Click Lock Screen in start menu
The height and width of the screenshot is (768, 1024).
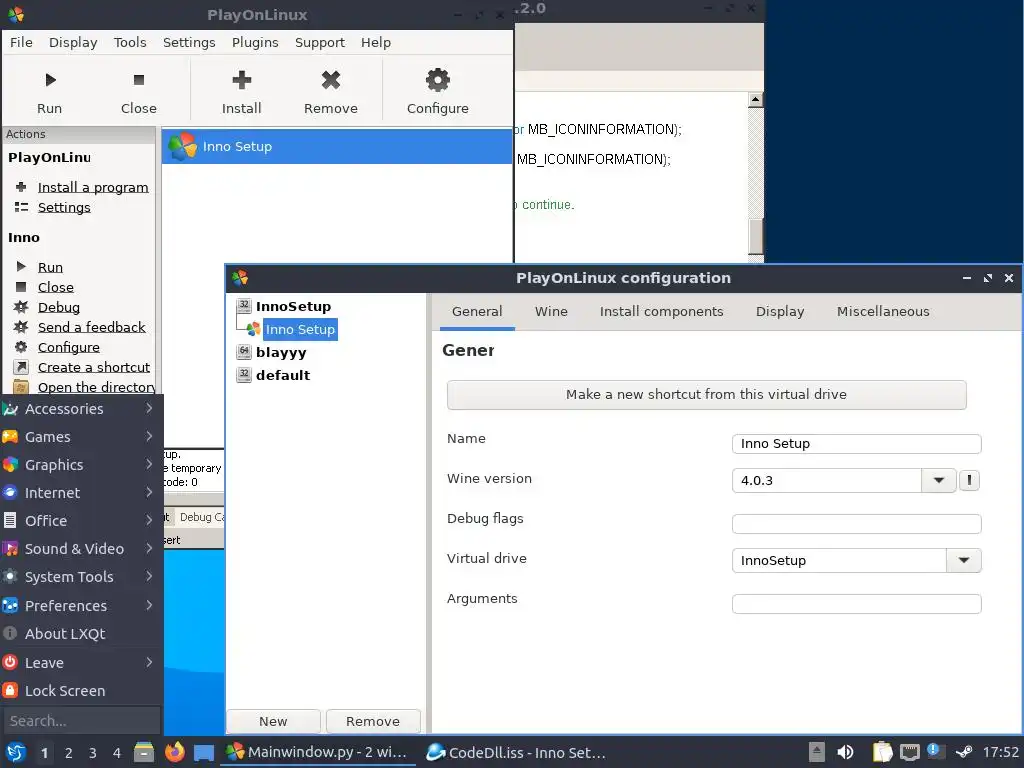click(80, 691)
